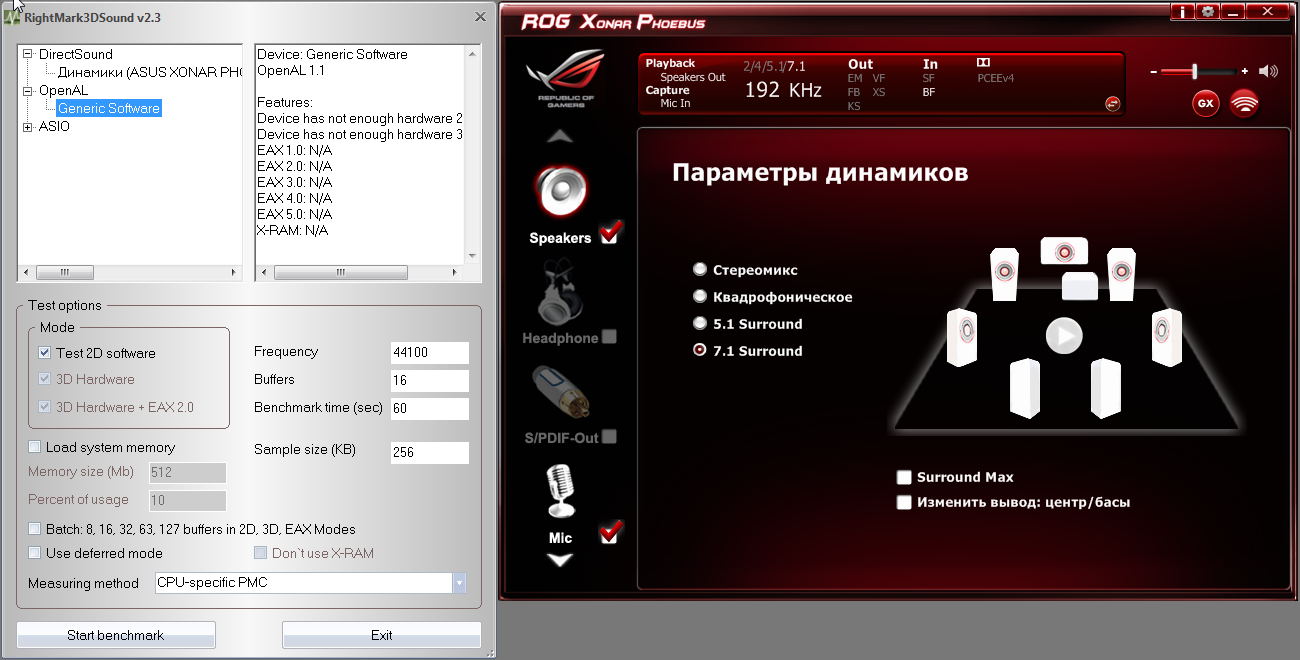
Task: Test the front left speaker
Action: (1005, 272)
